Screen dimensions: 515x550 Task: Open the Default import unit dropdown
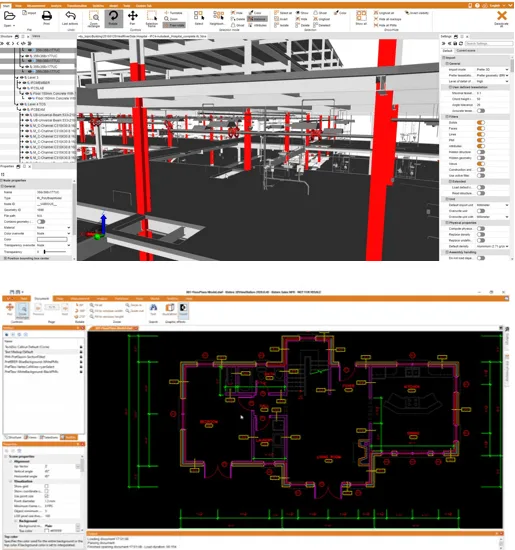492,205
